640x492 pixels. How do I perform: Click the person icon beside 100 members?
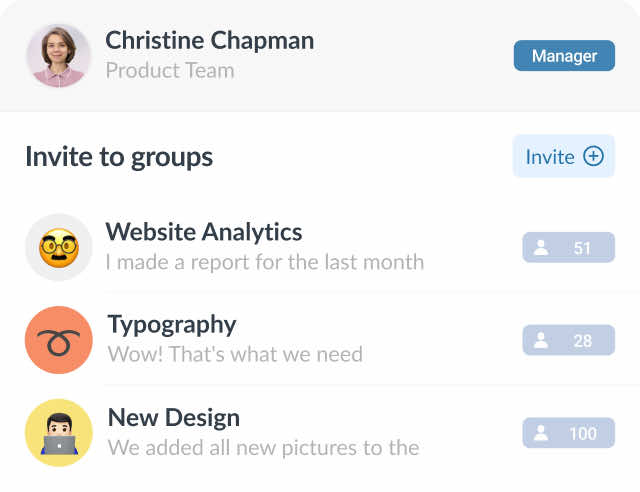(x=541, y=433)
